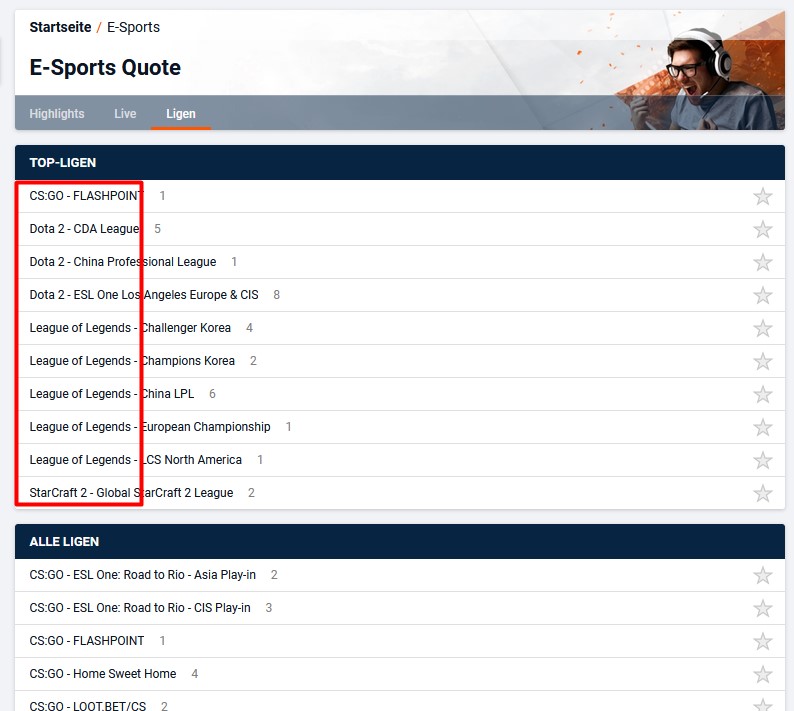Open CS:GO - ESL One: Road to Rio - Asia Play-in
This screenshot has width=794, height=711.
(142, 575)
